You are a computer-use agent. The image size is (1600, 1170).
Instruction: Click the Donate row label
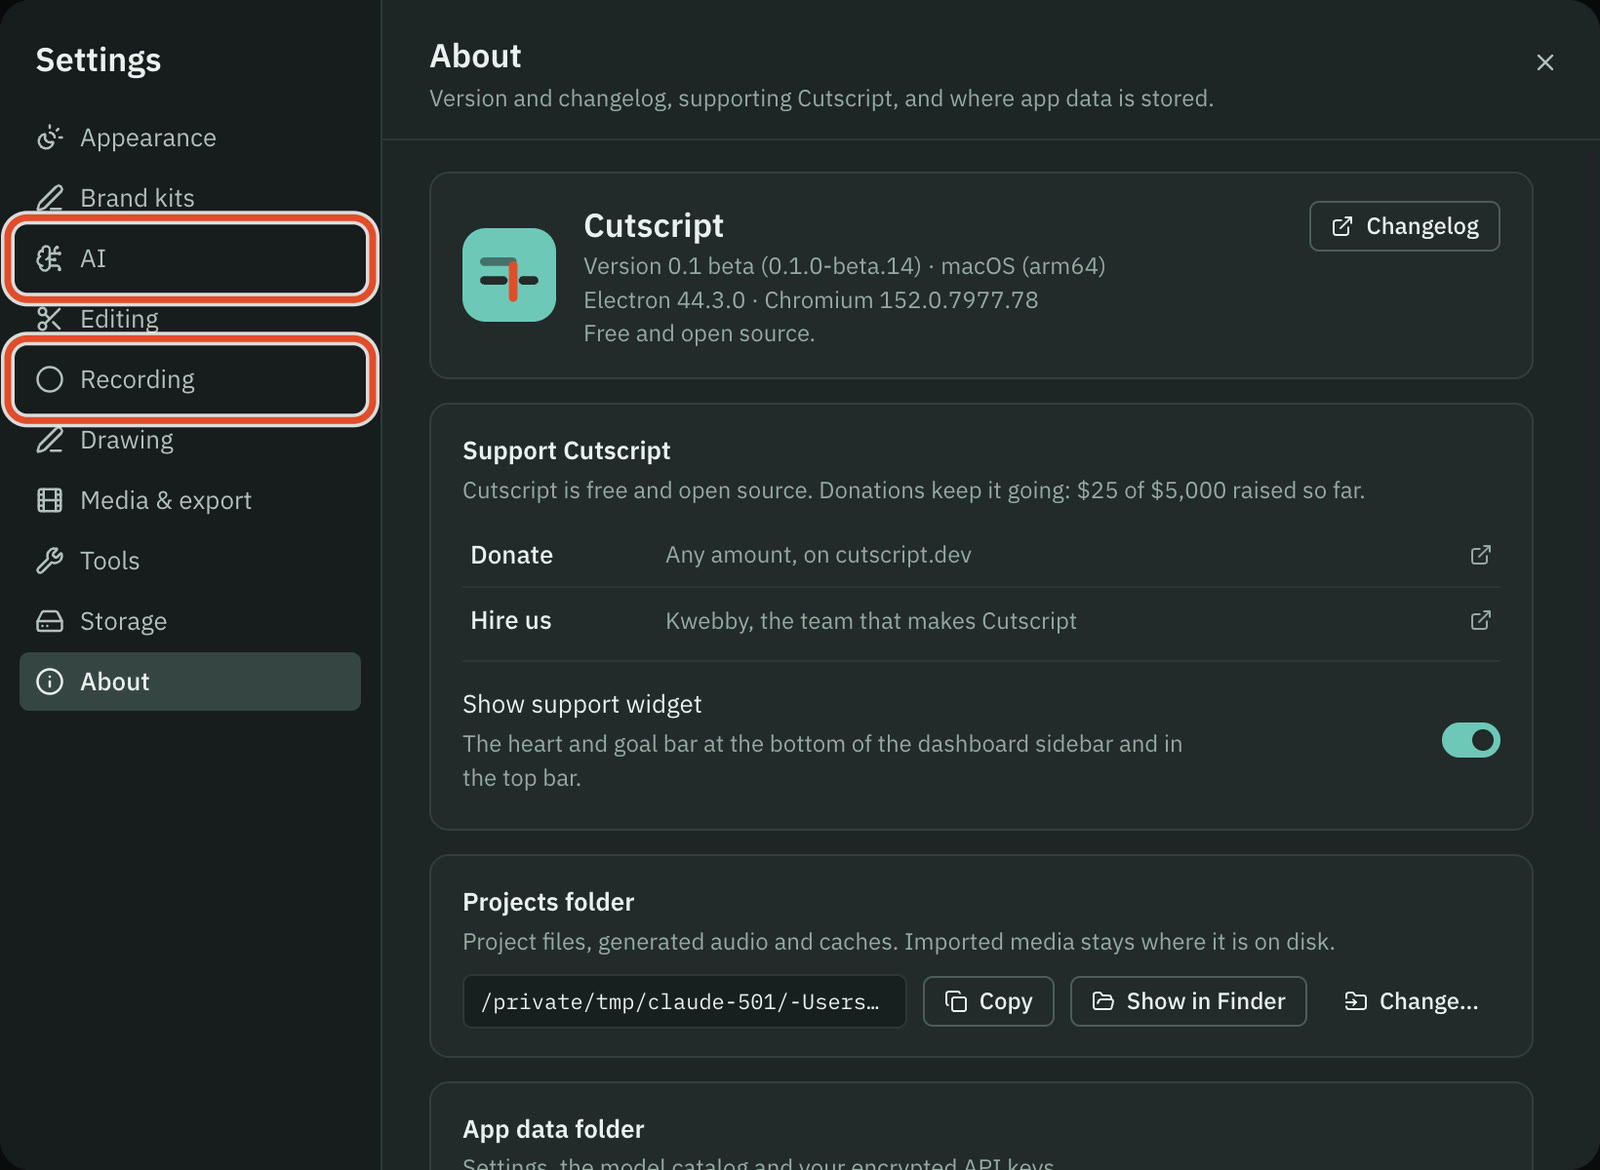512,555
